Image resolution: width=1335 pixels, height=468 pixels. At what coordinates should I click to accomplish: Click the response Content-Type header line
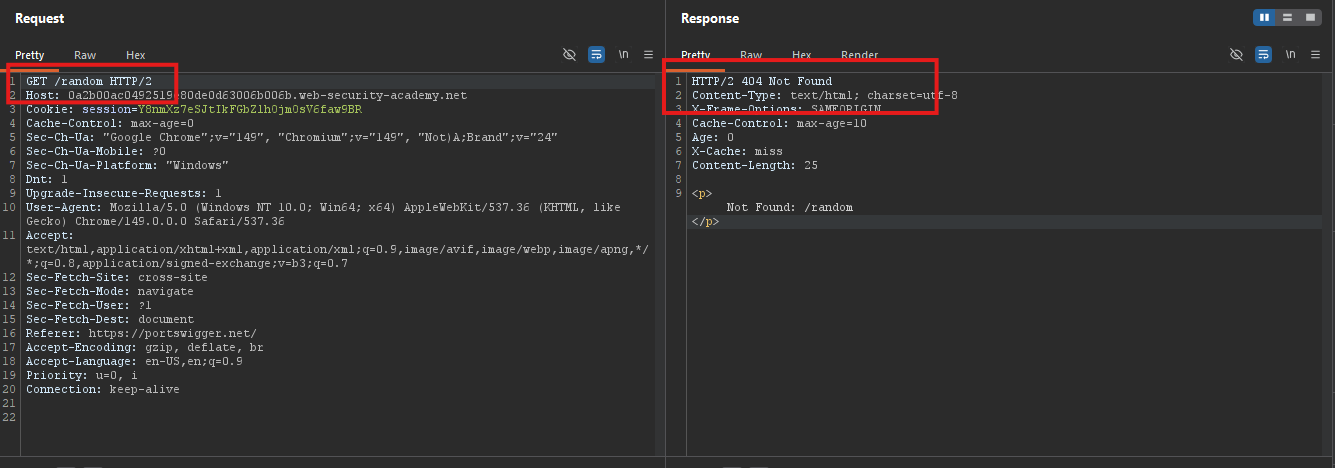tap(825, 95)
